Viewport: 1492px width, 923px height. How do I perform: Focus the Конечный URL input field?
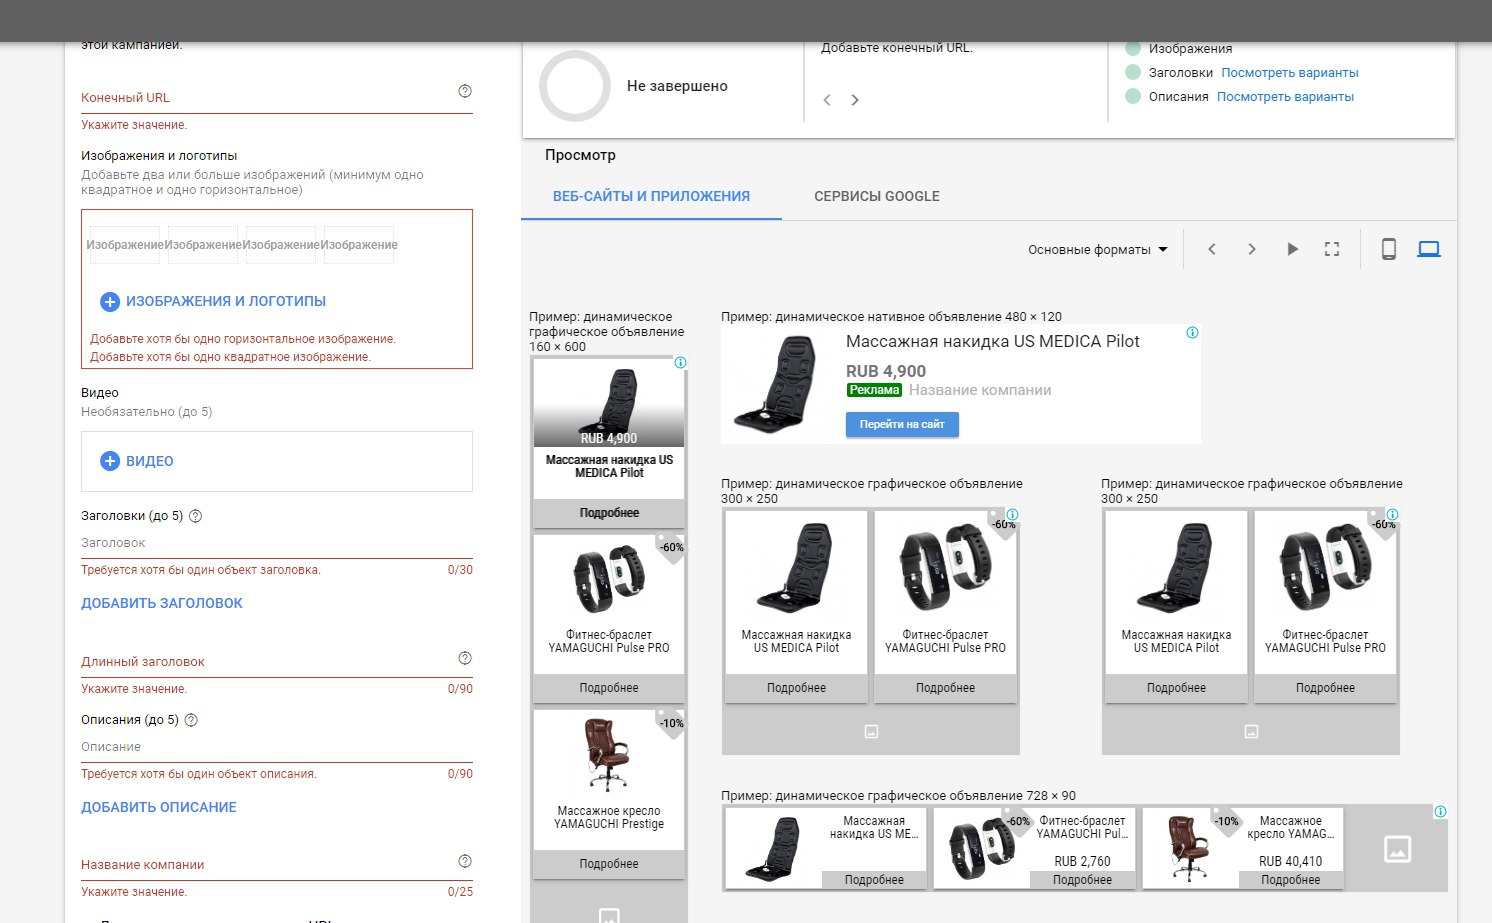coord(277,98)
